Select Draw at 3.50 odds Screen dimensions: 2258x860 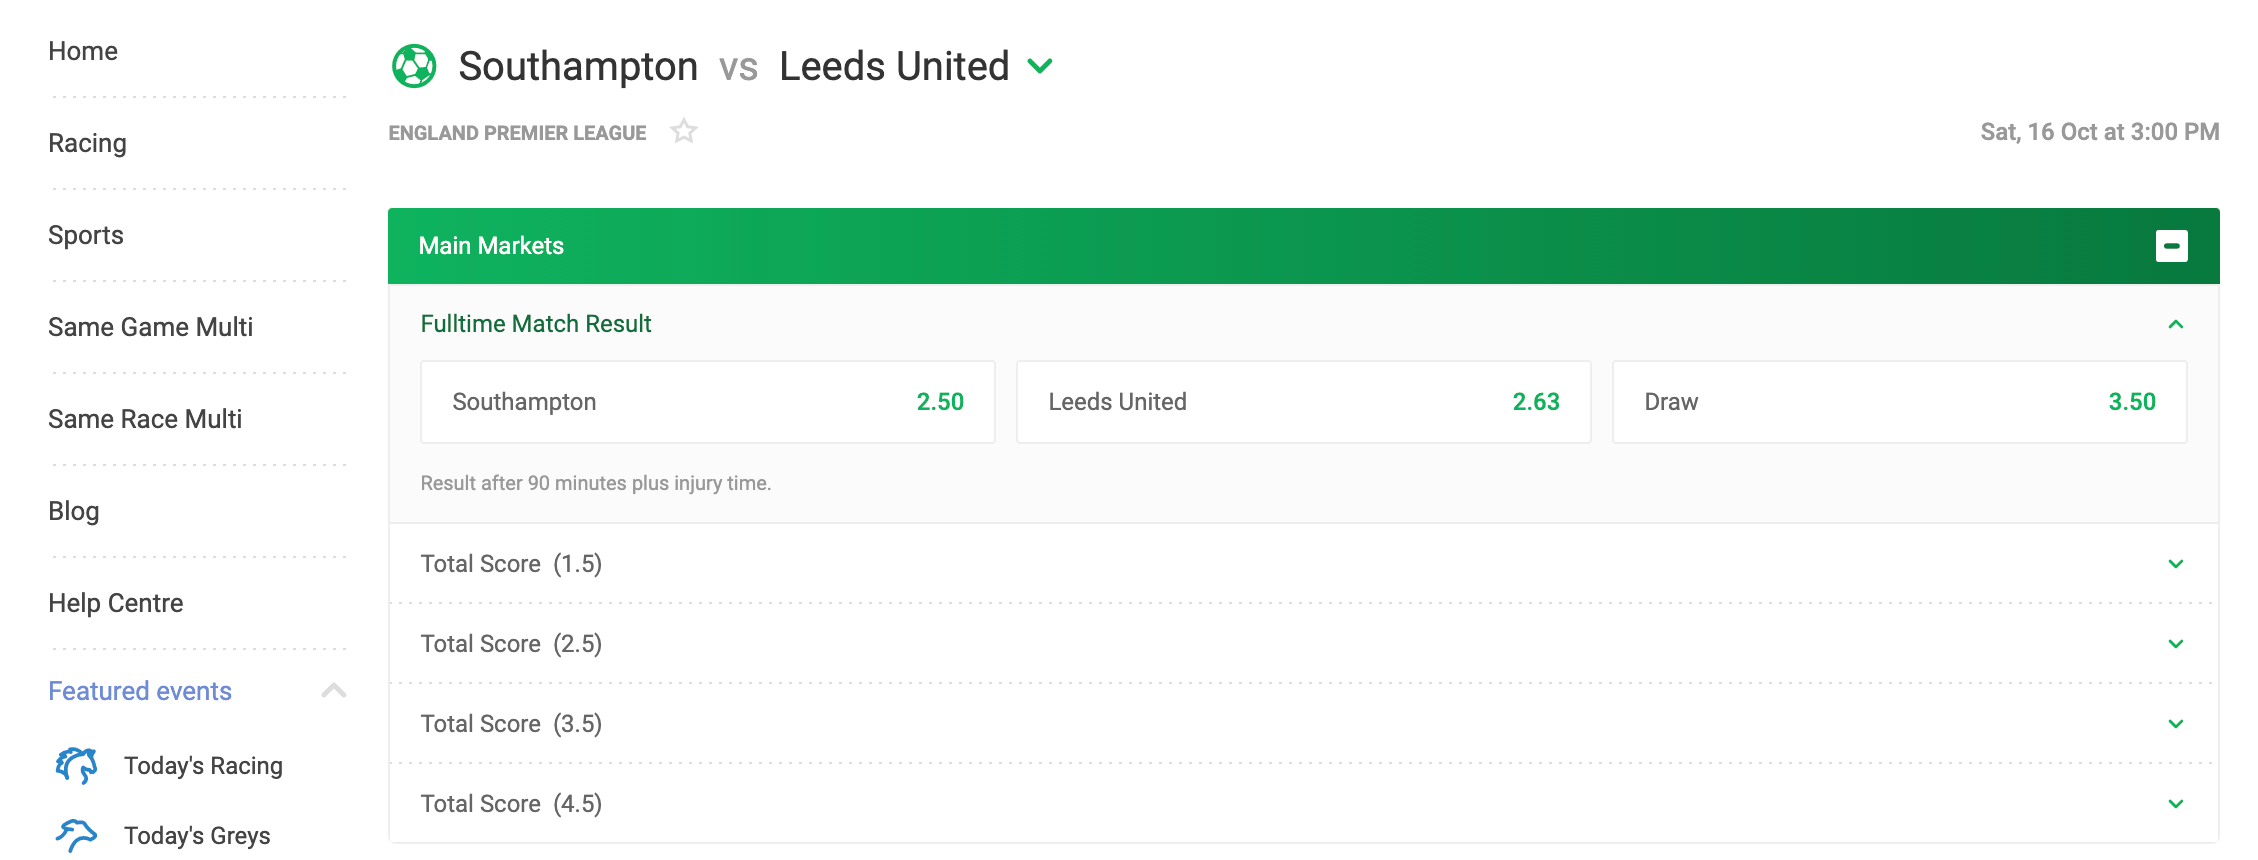[1900, 402]
